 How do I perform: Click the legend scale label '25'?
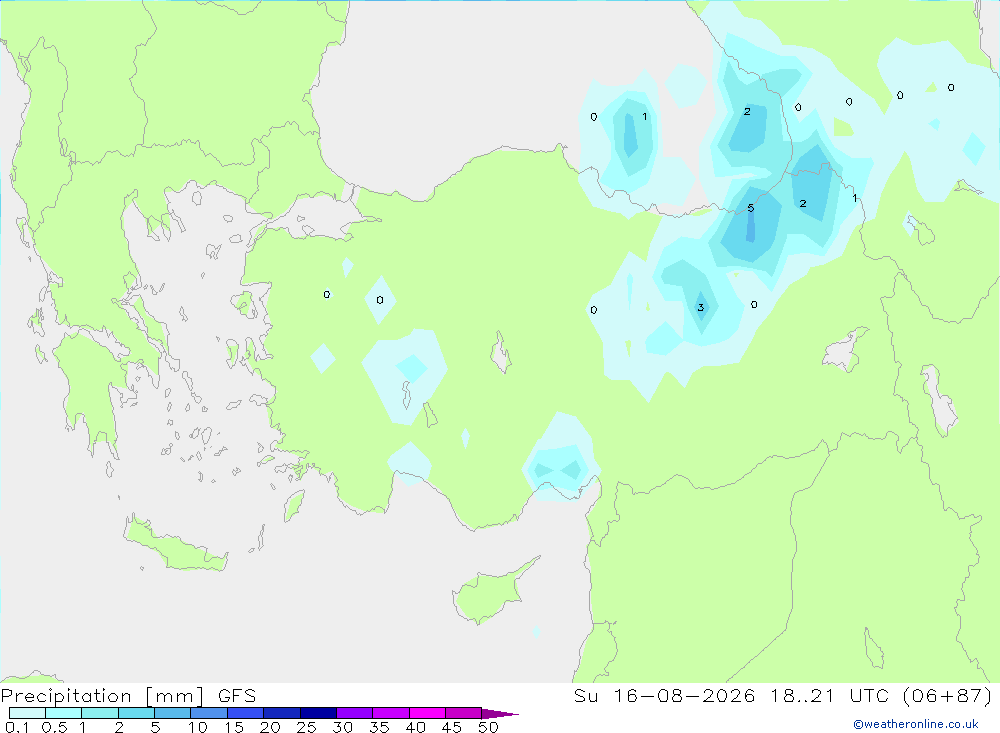(x=307, y=727)
